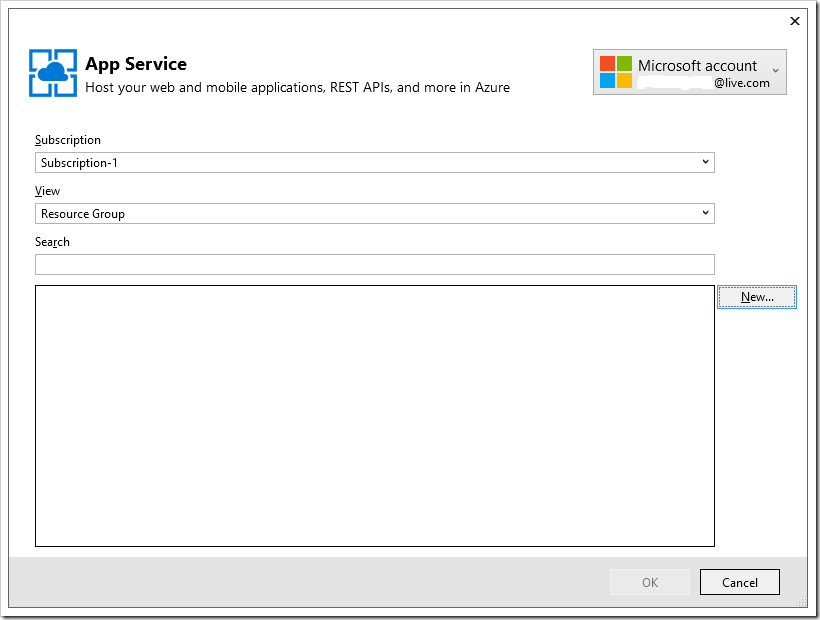The height and width of the screenshot is (620, 820).
Task: Click the Search field label
Action: pos(52,242)
